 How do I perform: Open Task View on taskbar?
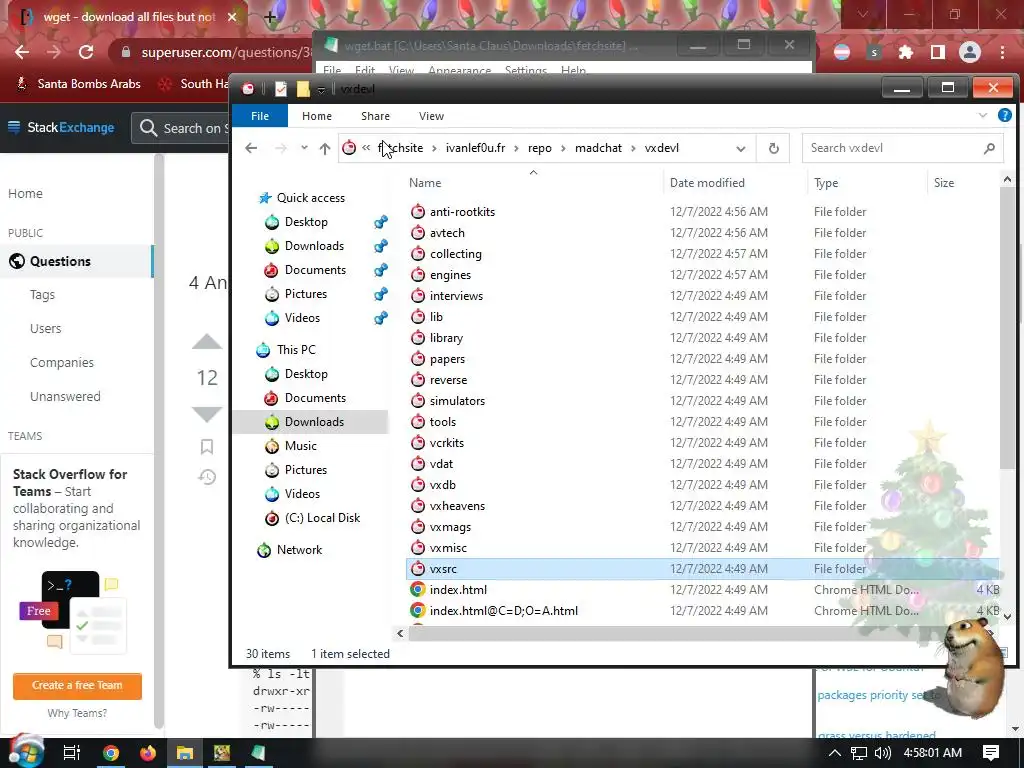tap(71, 753)
